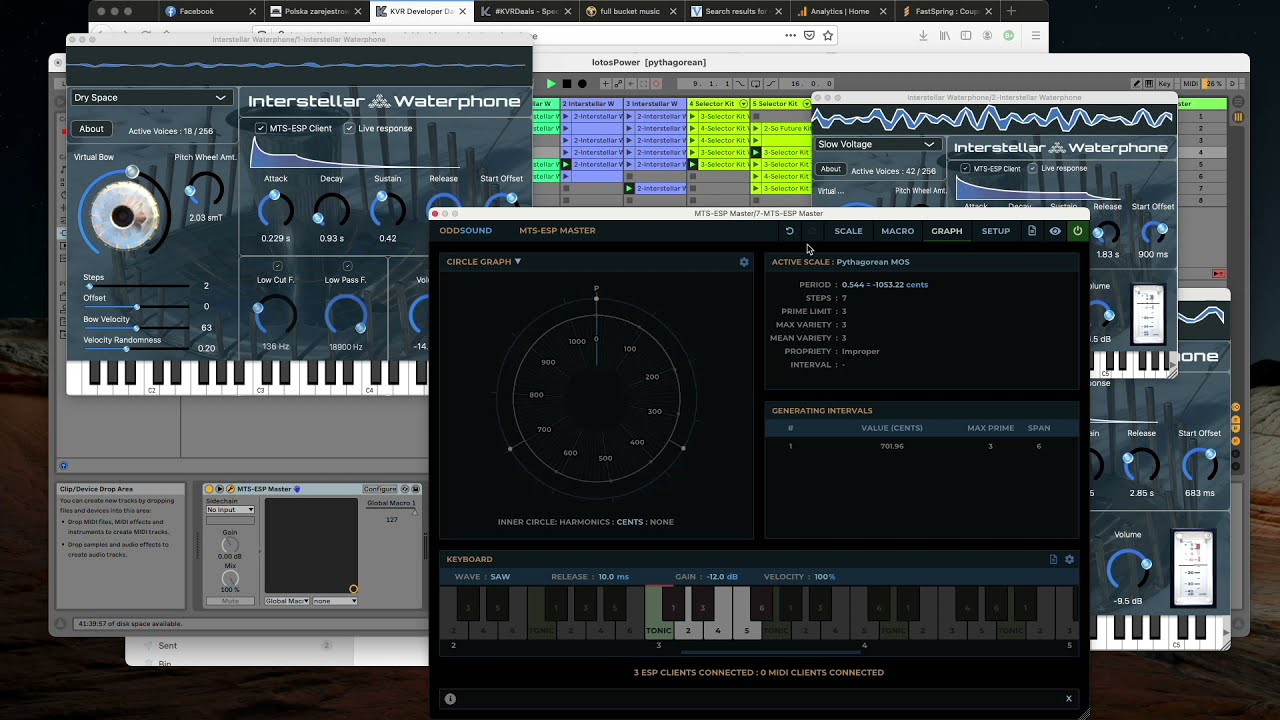Click the TONIC key on the MTS-ESP keyboard
Image resolution: width=1280 pixels, height=720 pixels.
point(659,613)
